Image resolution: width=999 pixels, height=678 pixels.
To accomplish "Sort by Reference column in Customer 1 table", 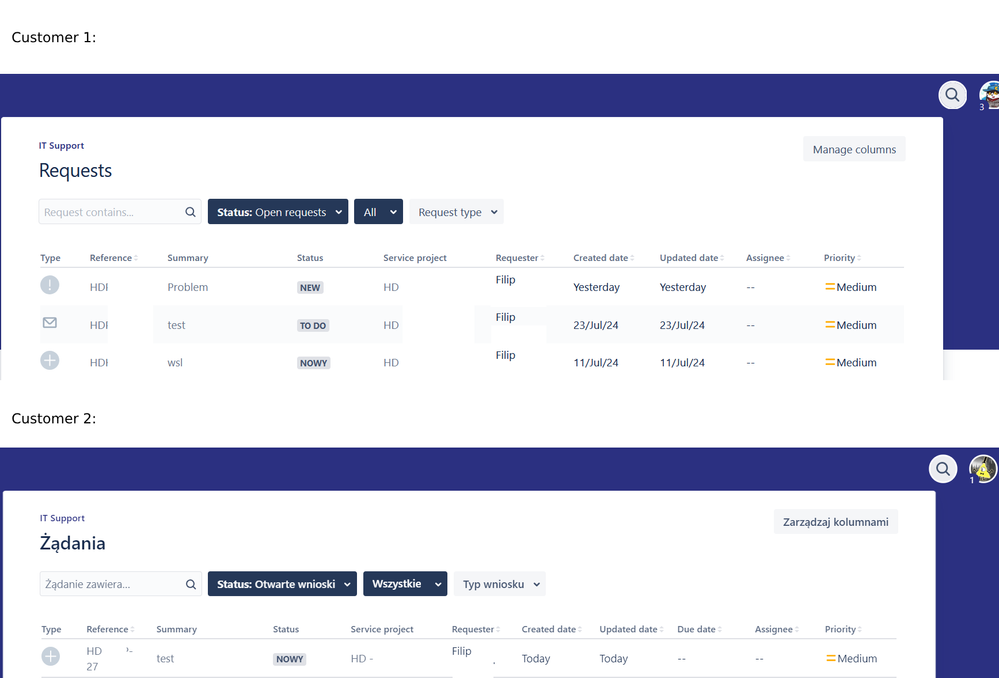I will pyautogui.click(x=113, y=258).
